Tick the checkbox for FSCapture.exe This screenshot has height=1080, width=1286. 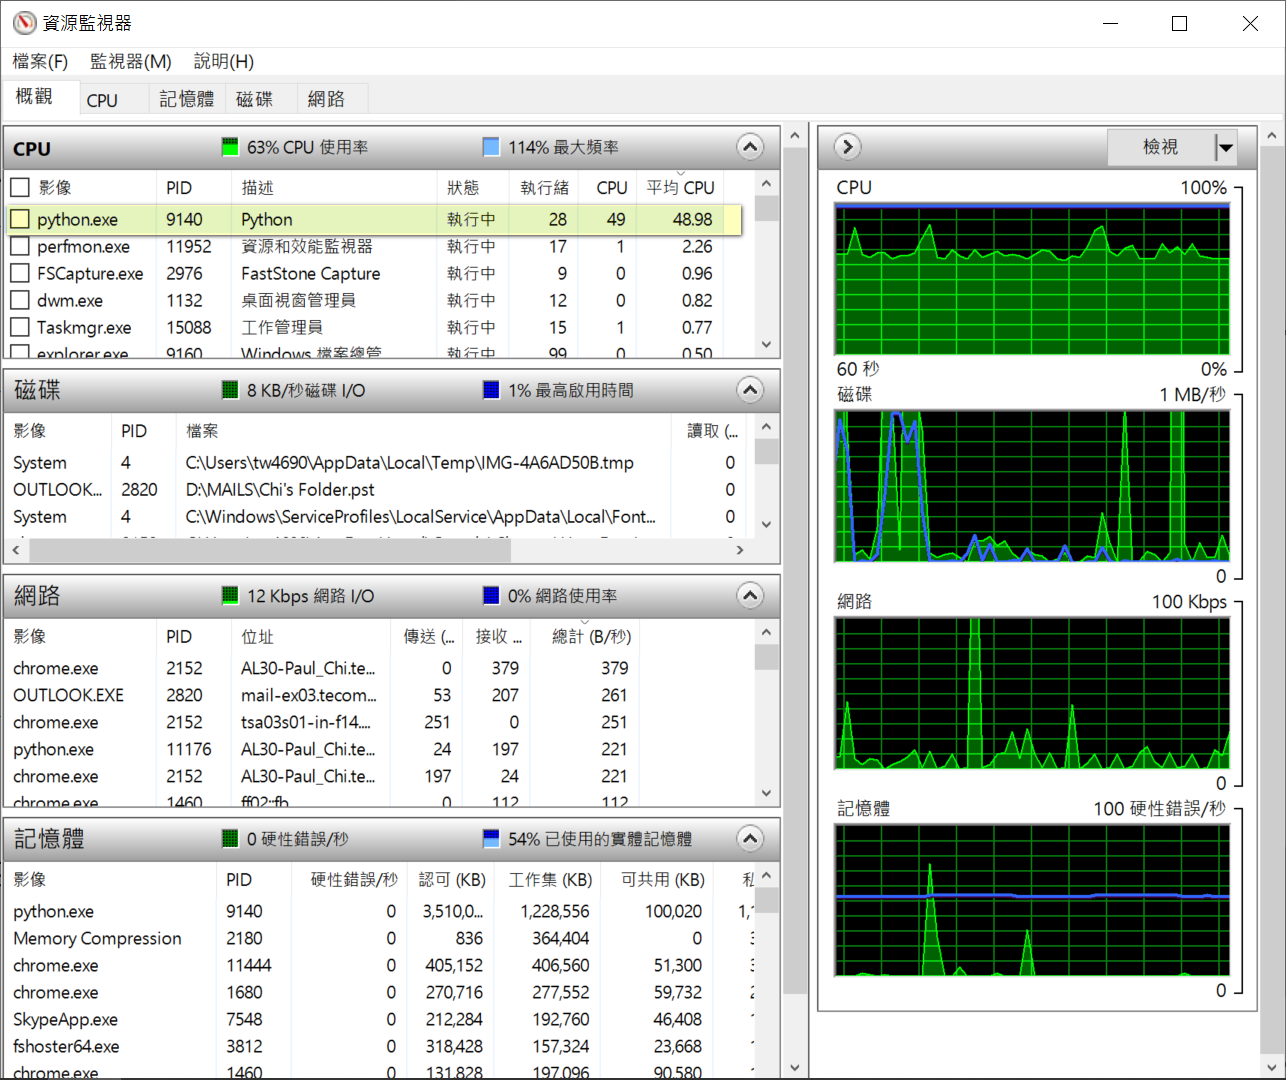click(20, 273)
